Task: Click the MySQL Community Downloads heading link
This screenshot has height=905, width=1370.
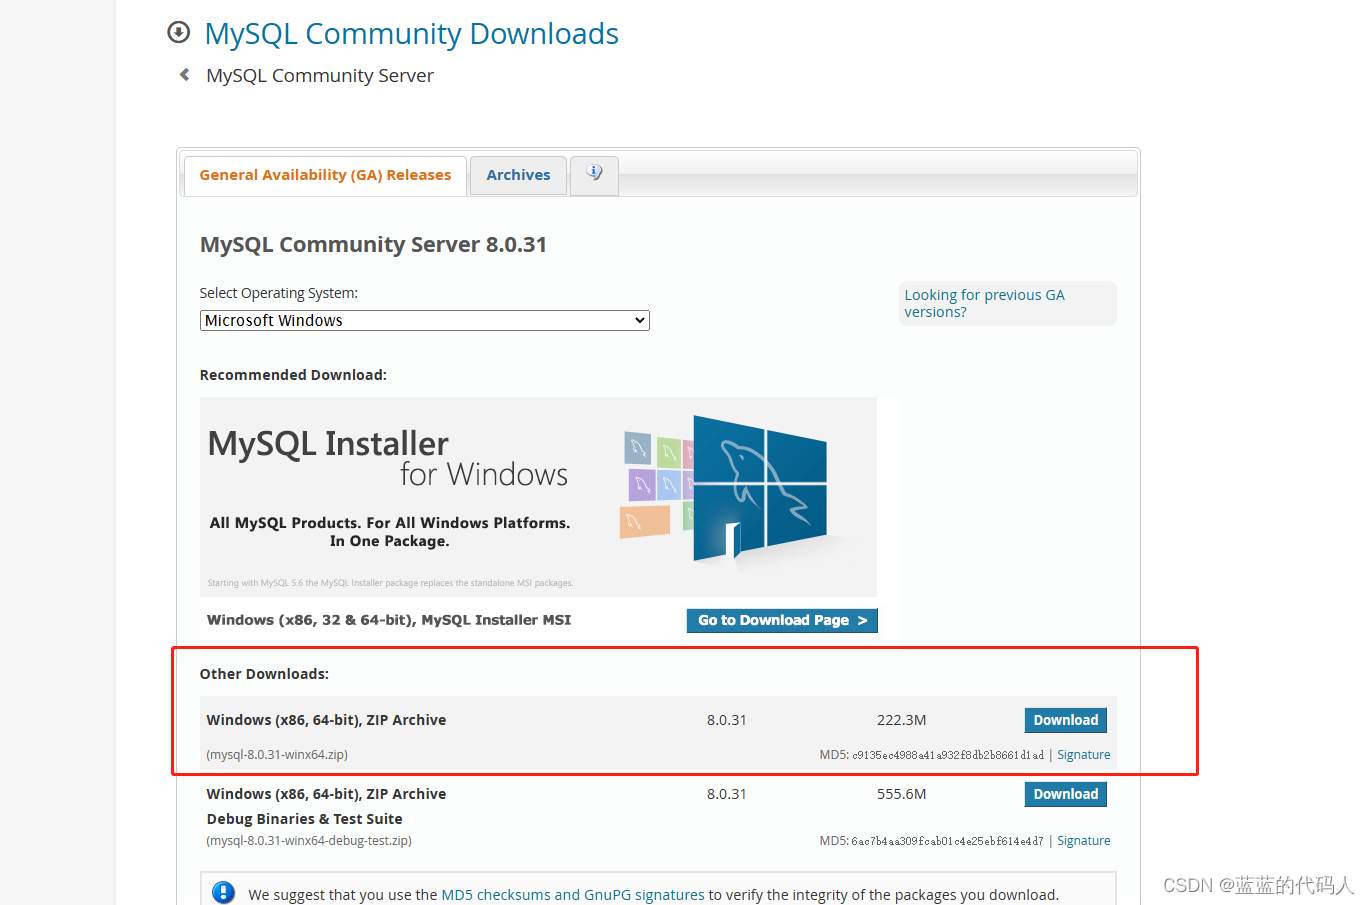Action: 411,34
